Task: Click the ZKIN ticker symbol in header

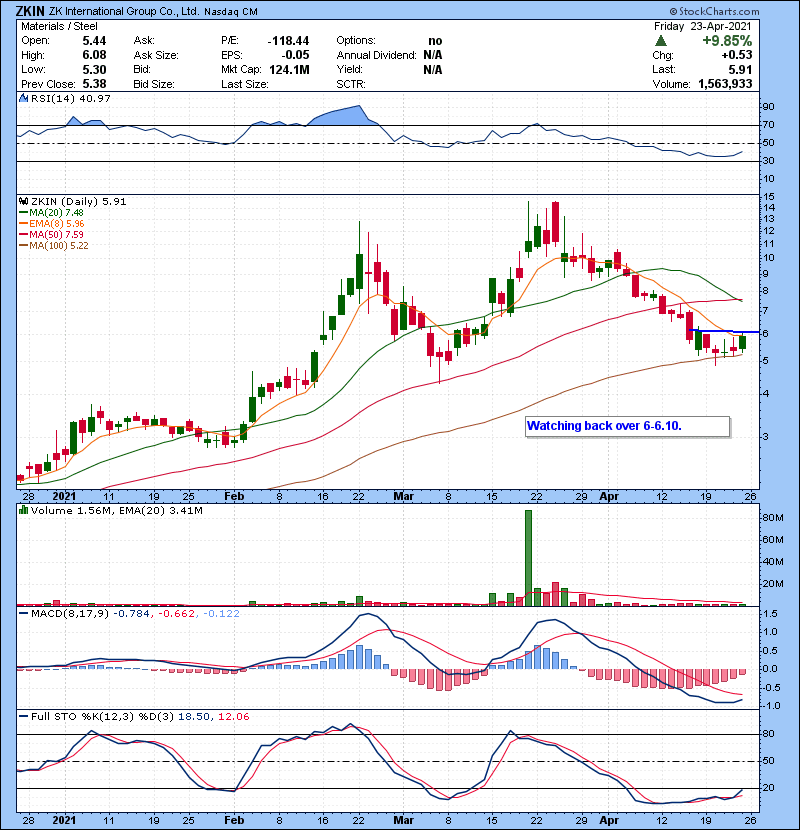Action: (30, 11)
